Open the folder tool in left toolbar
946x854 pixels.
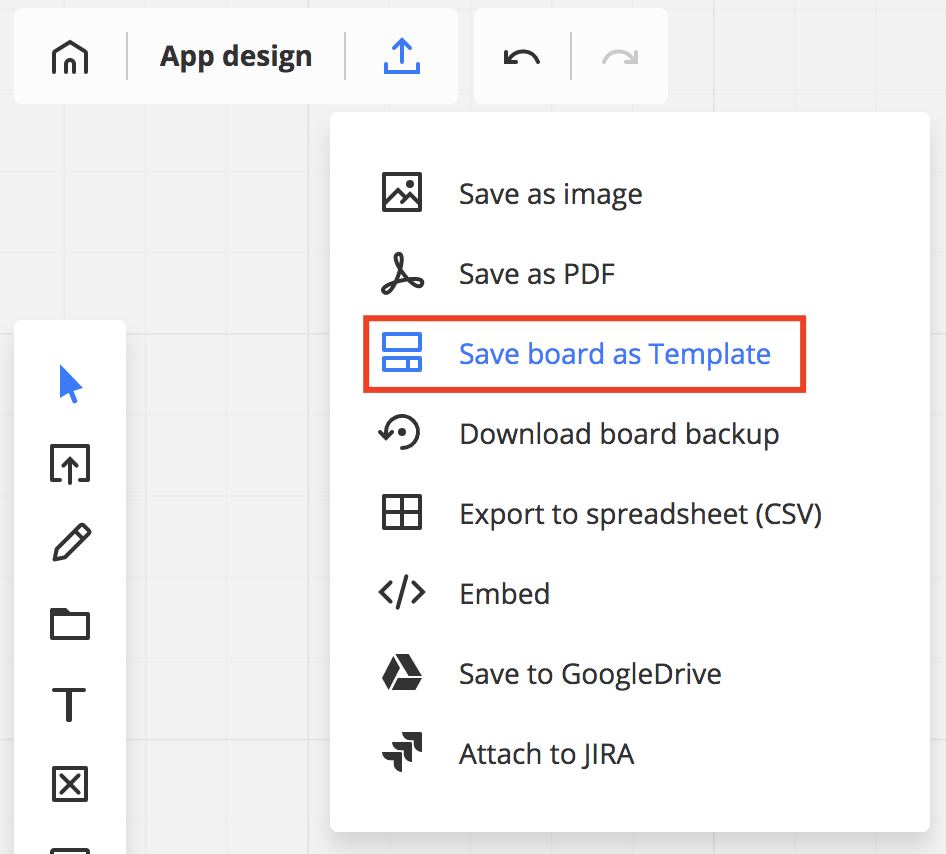point(70,625)
